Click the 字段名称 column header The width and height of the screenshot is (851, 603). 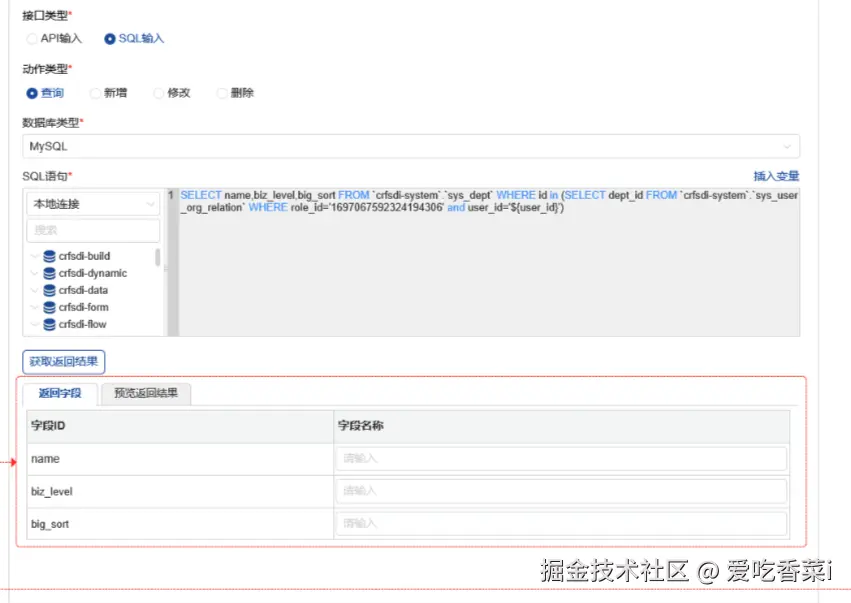(x=561, y=426)
